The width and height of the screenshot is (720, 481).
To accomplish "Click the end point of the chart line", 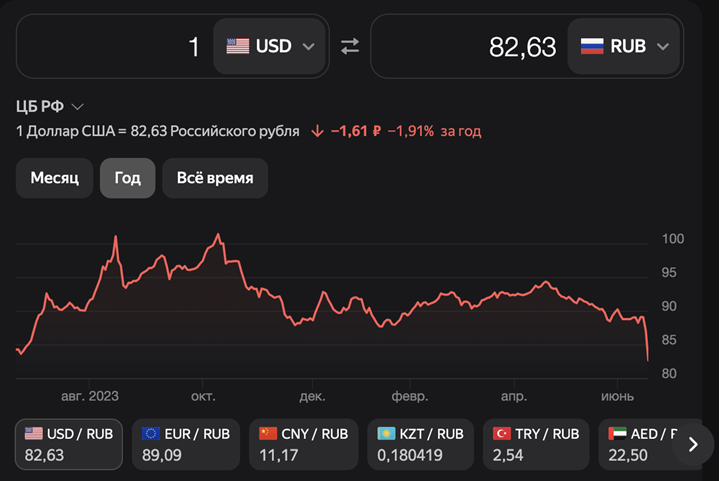I will point(648,360).
